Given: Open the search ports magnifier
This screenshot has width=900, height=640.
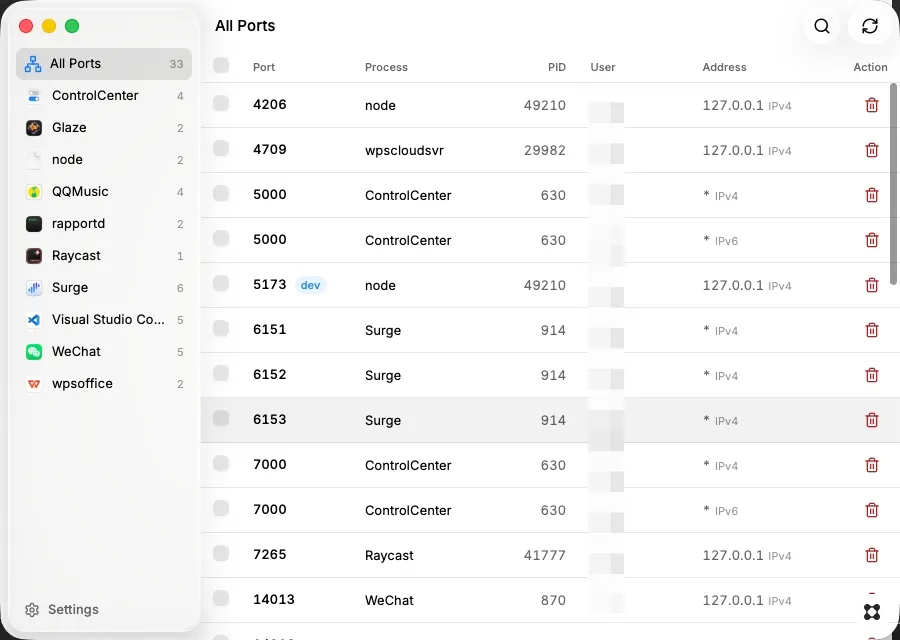Looking at the screenshot, I should tap(821, 26).
